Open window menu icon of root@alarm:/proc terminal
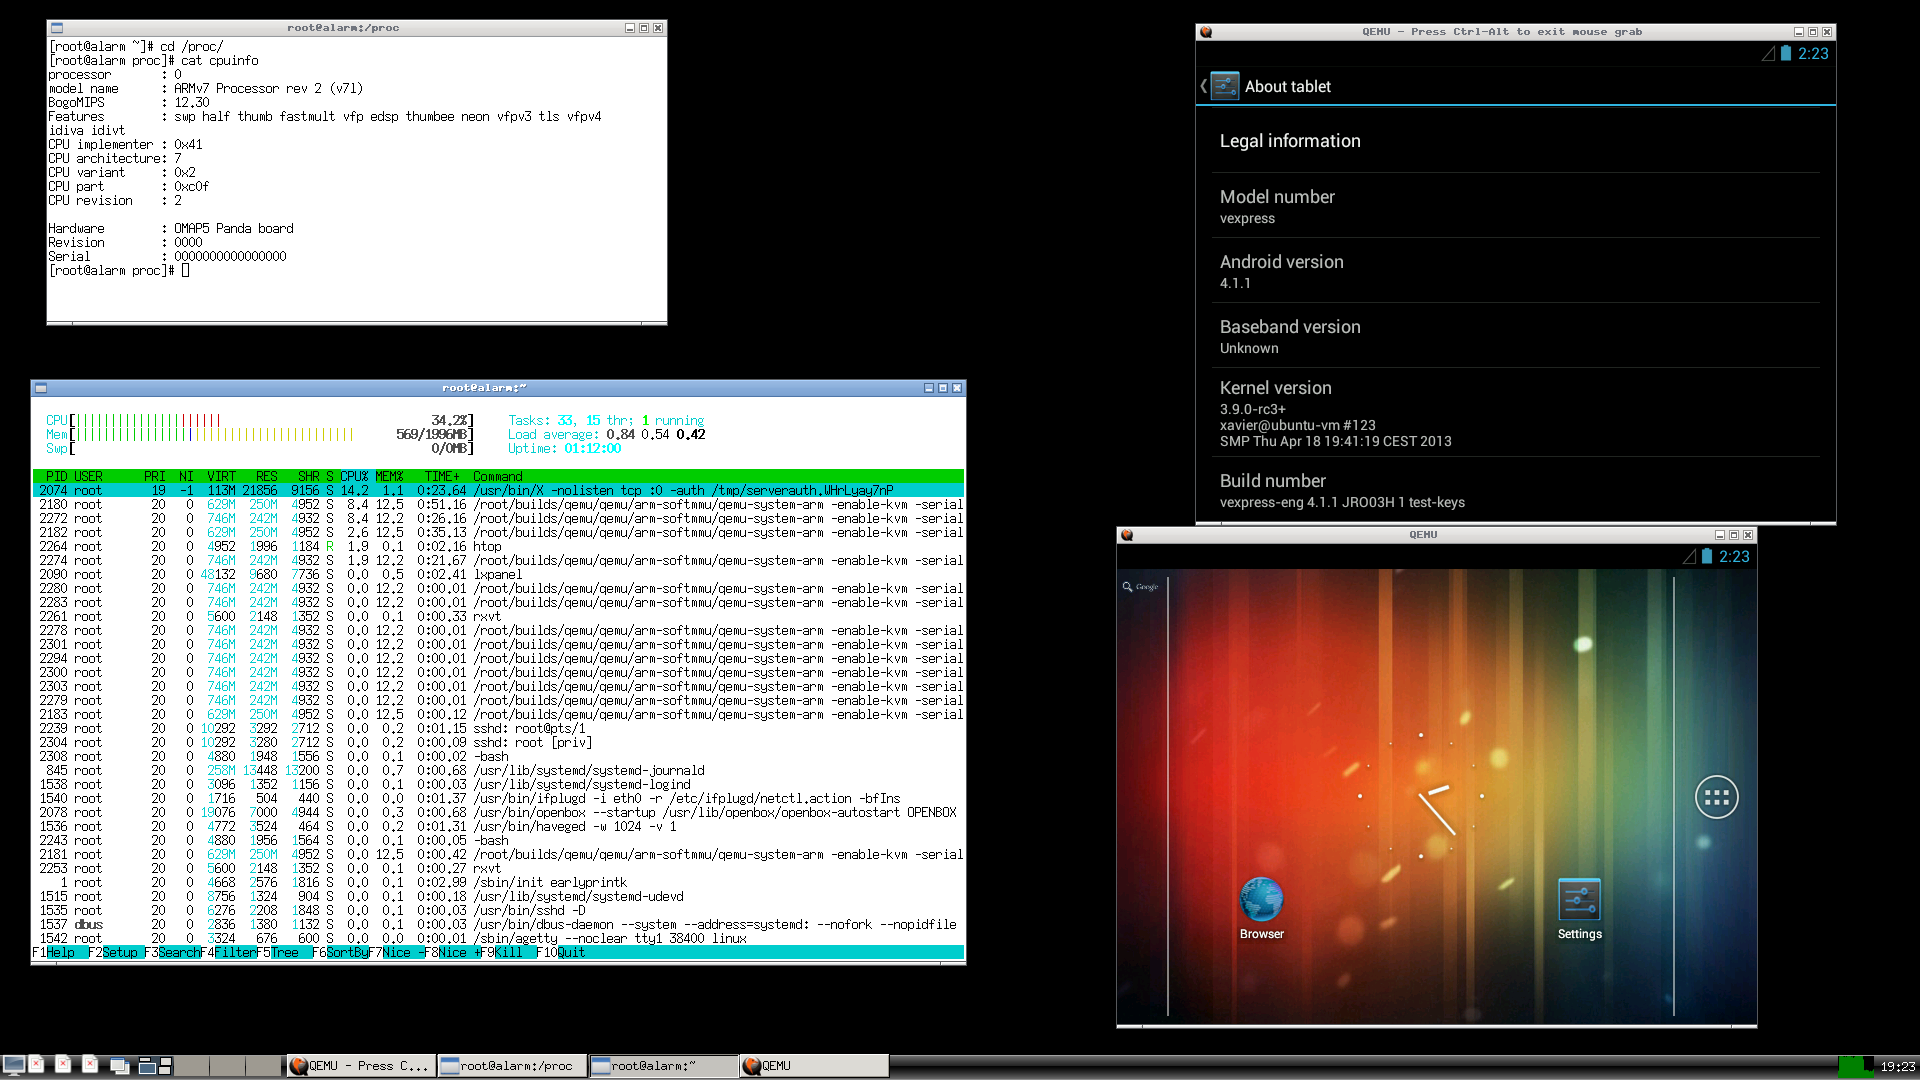The width and height of the screenshot is (1920, 1080). pyautogui.click(x=57, y=28)
